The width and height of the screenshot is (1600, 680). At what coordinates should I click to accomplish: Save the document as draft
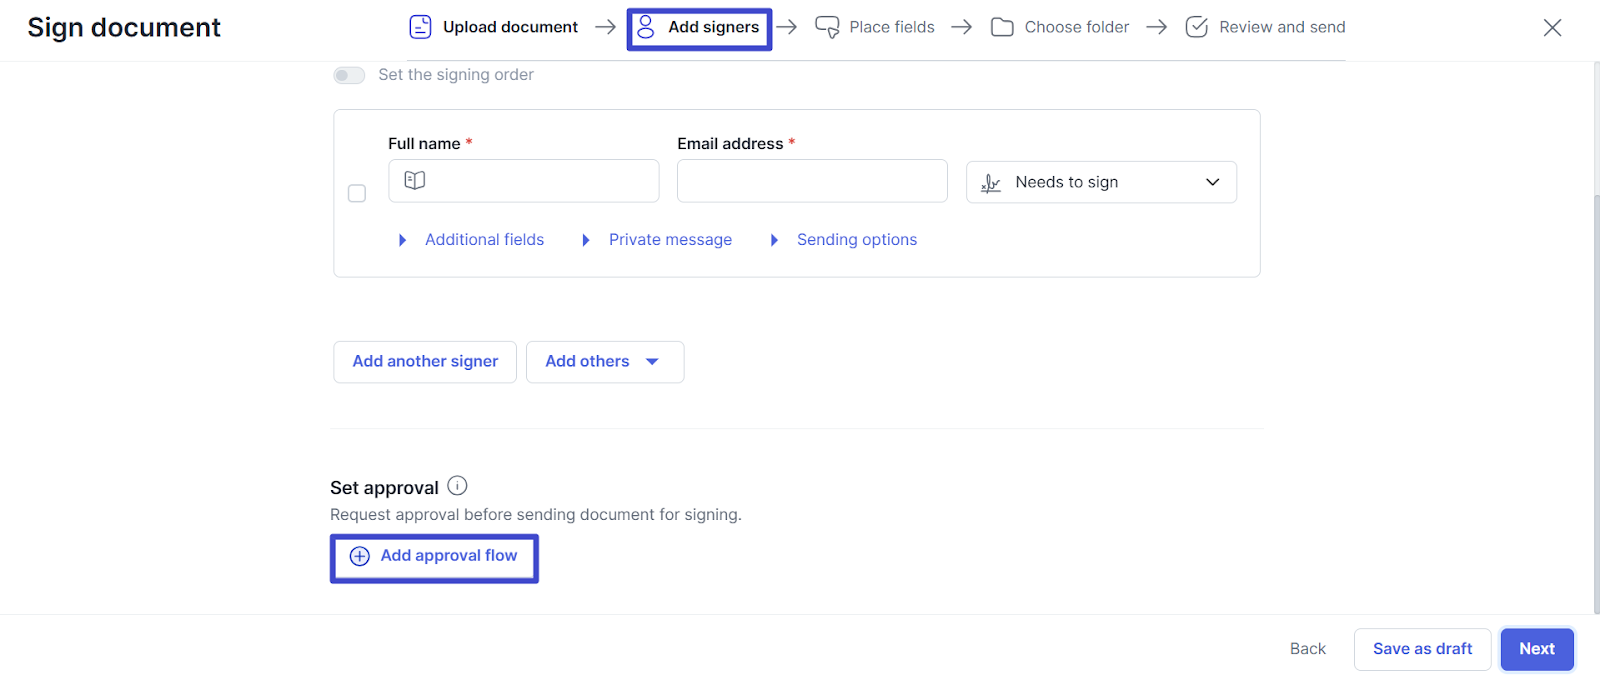click(x=1422, y=649)
